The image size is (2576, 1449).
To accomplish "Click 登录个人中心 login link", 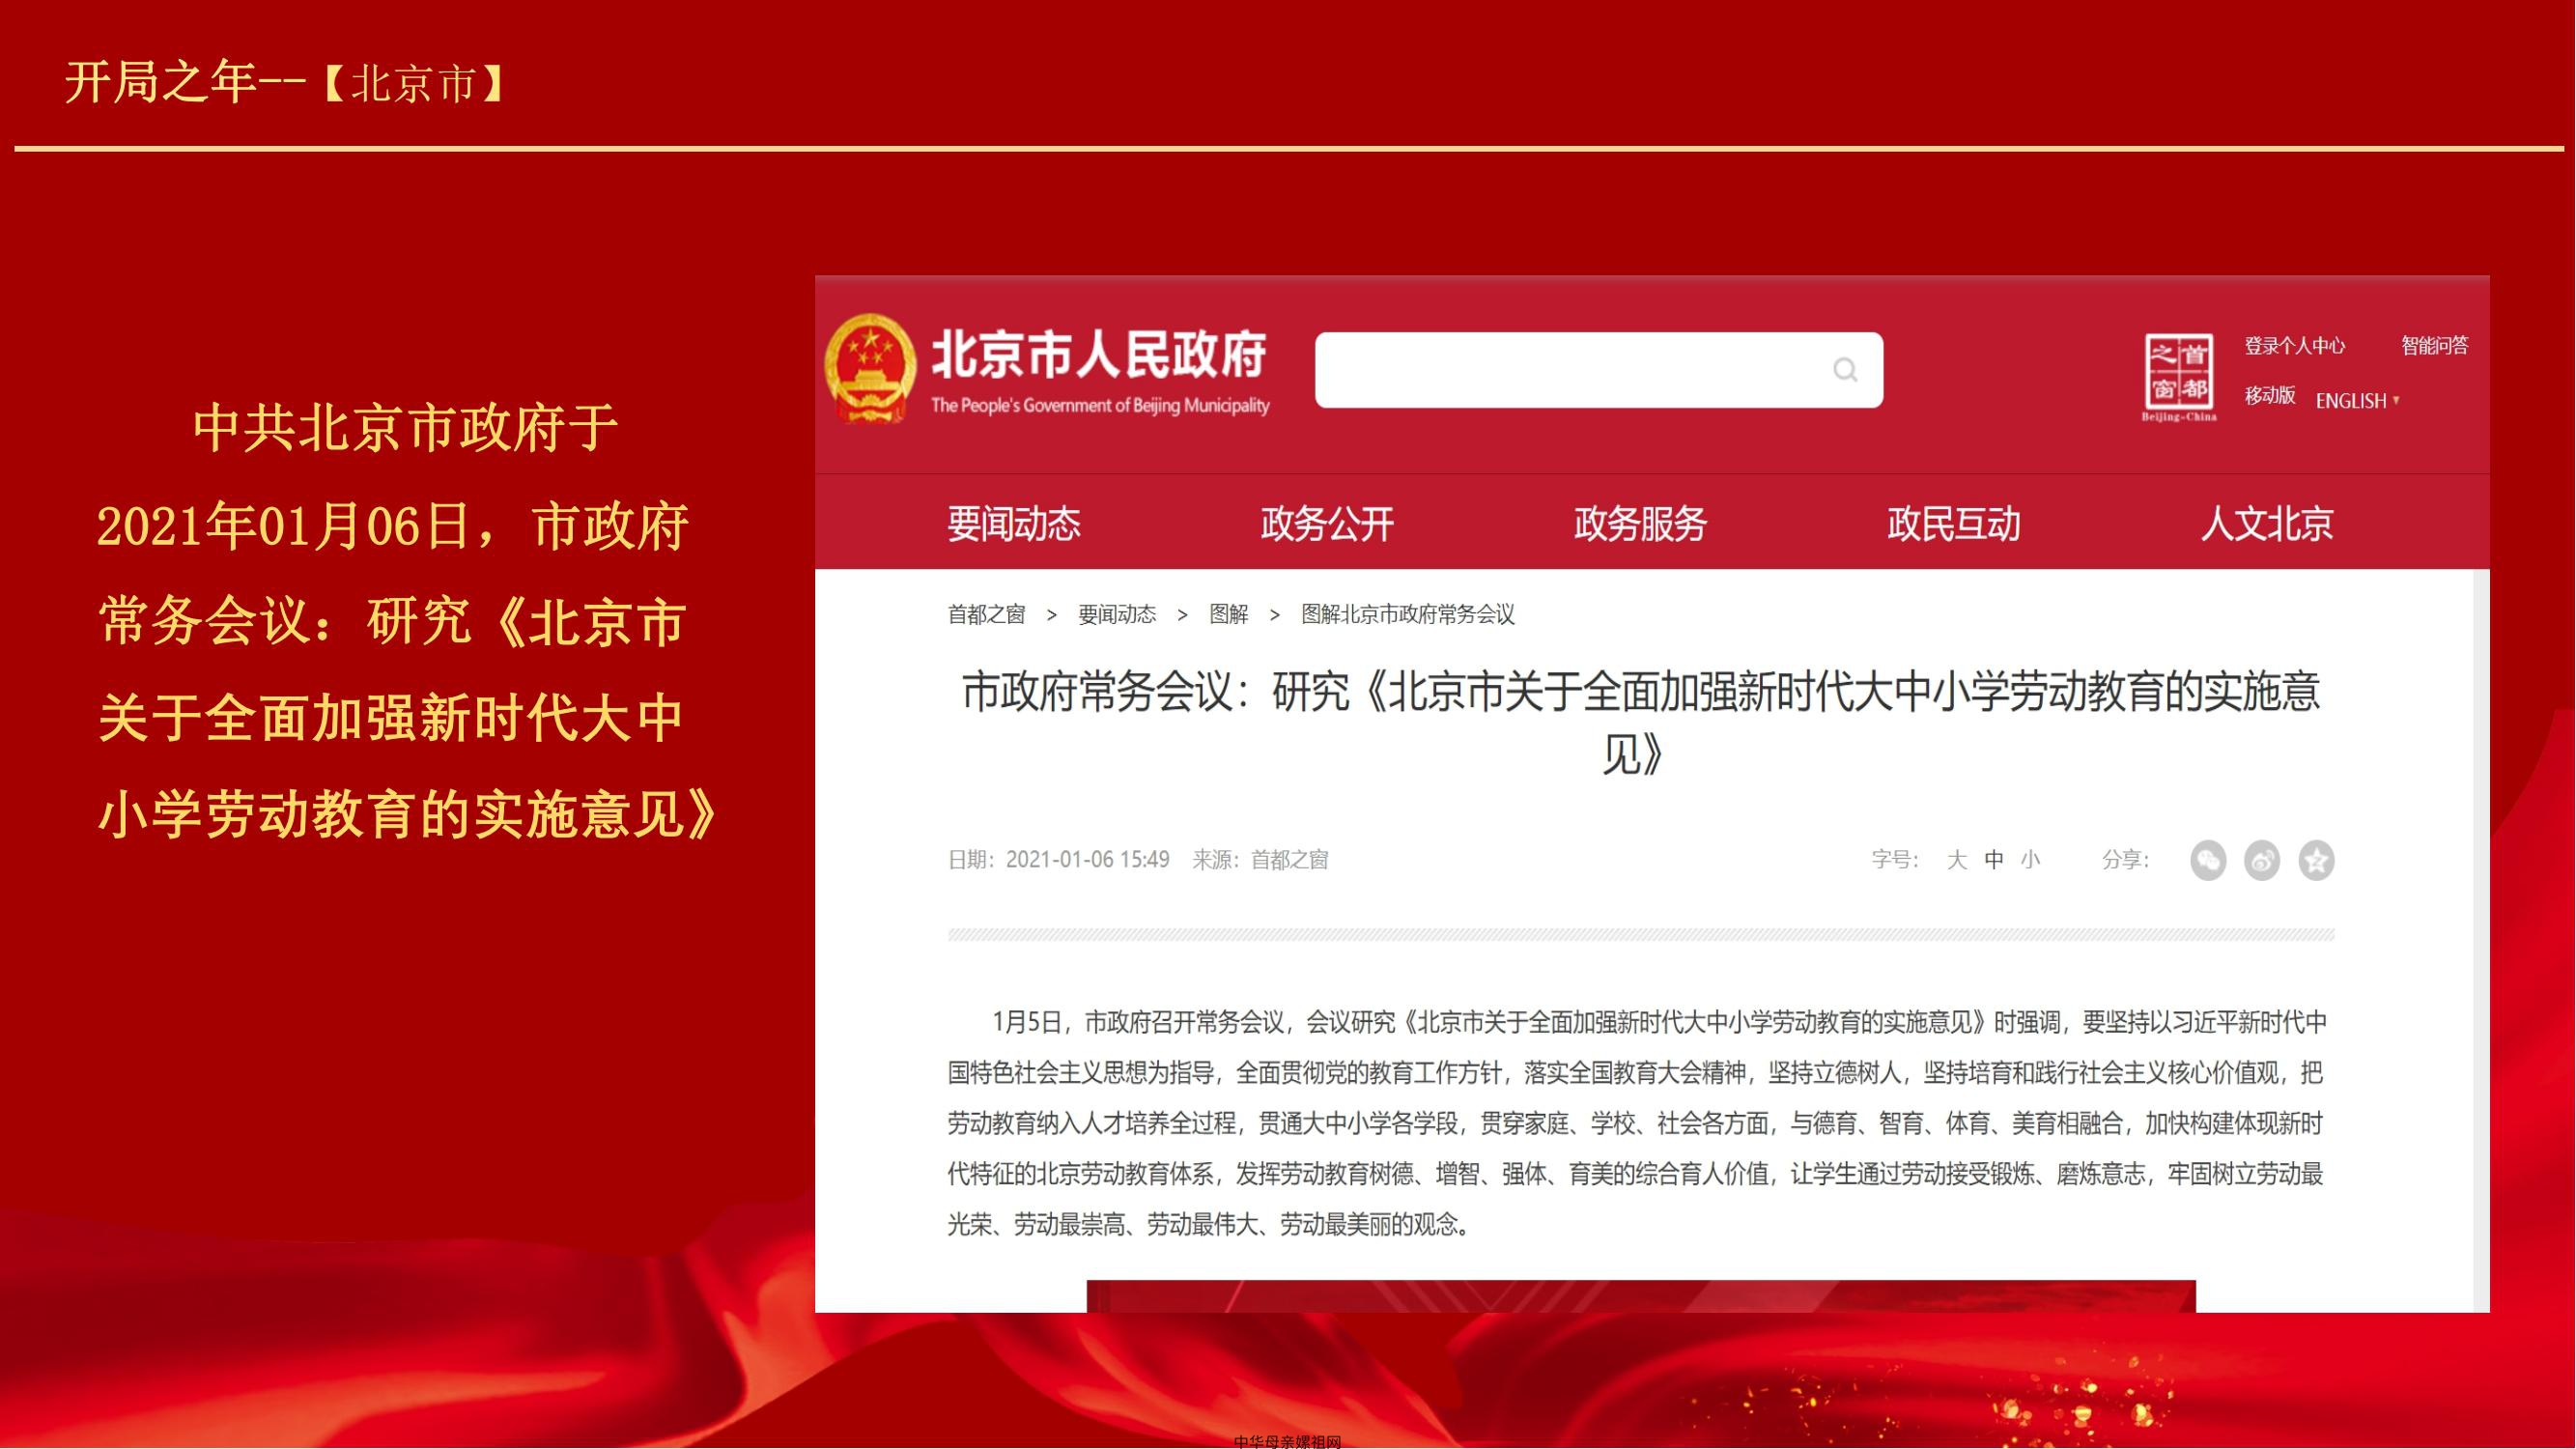I will click(x=2294, y=346).
